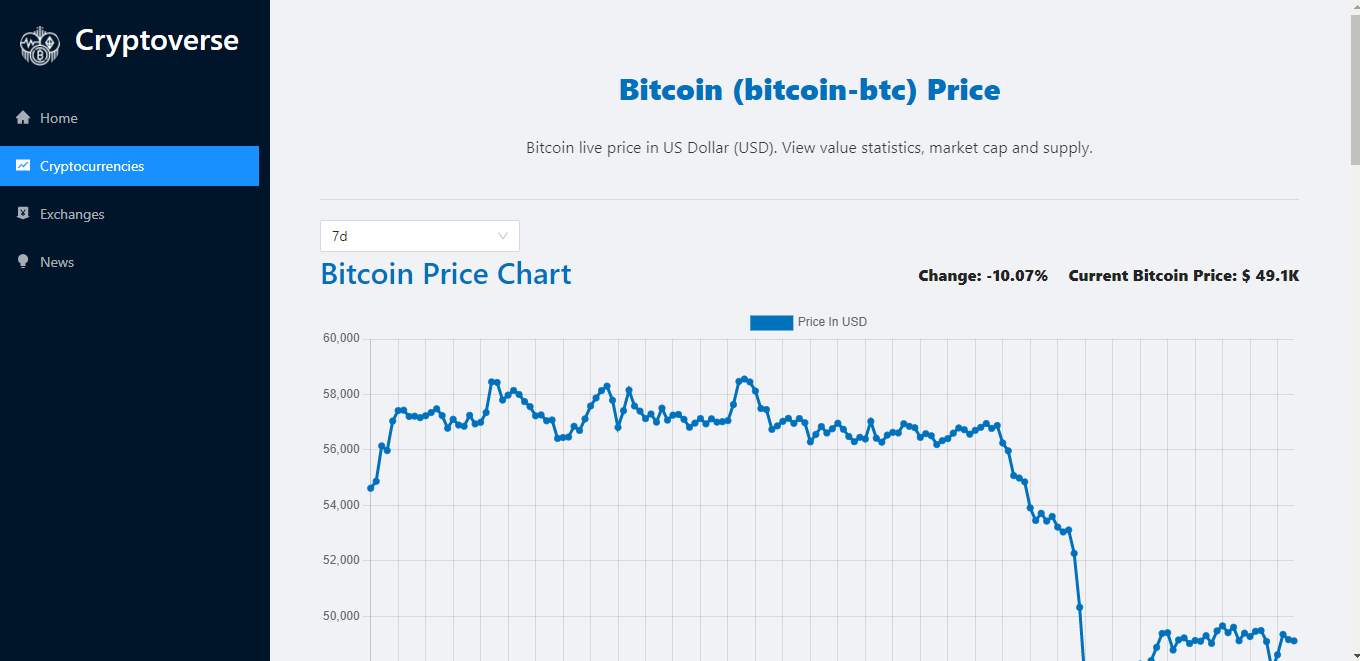Click the scrollbar down arrow
Viewport: 1360px width, 661px height.
pos(1352,653)
